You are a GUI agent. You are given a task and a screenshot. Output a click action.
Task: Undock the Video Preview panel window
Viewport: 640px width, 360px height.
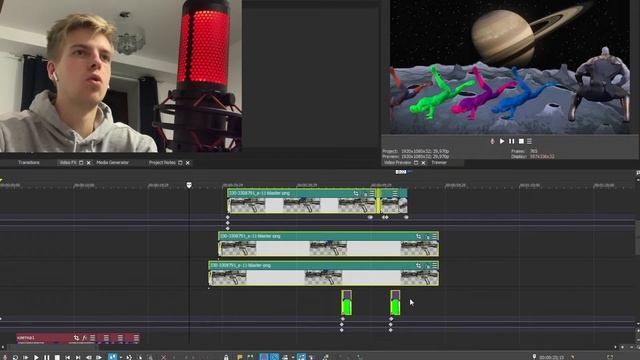[x=416, y=163]
